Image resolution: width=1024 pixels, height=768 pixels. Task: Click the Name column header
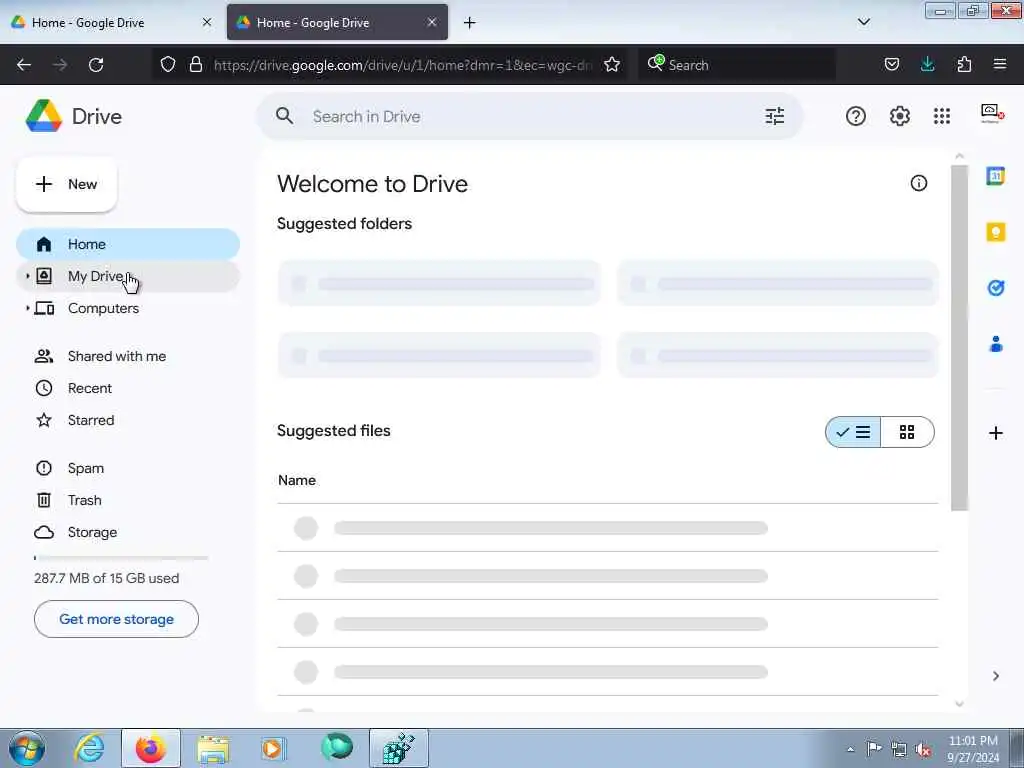(x=297, y=480)
